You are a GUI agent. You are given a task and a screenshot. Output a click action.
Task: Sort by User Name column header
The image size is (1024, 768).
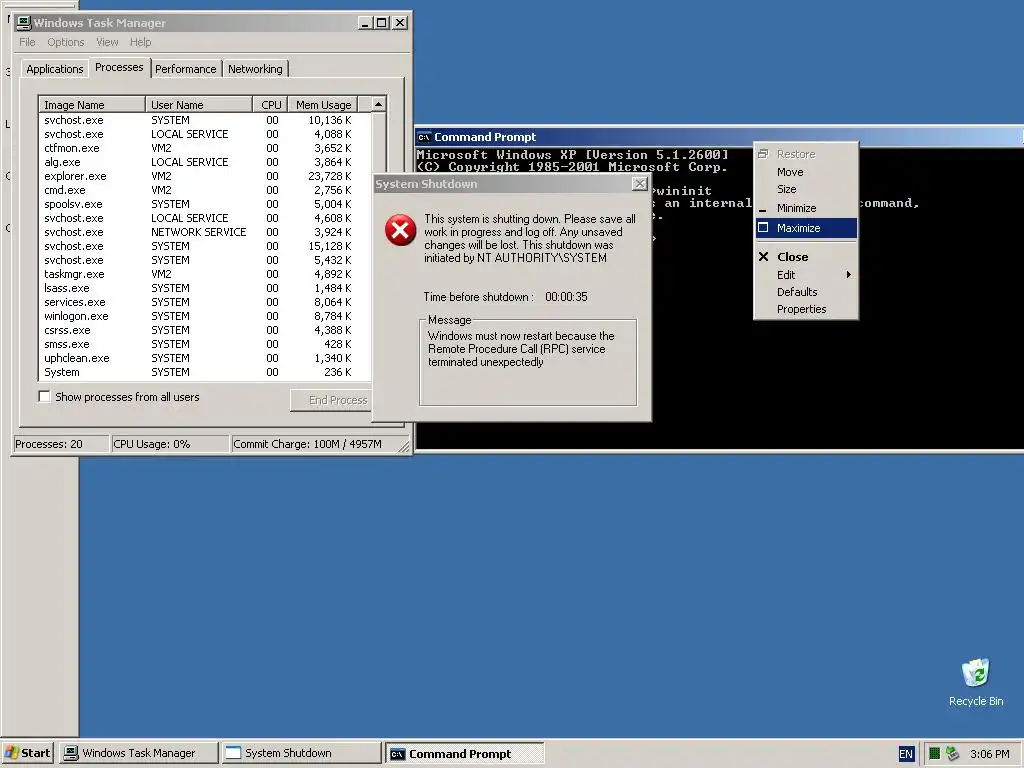click(199, 104)
